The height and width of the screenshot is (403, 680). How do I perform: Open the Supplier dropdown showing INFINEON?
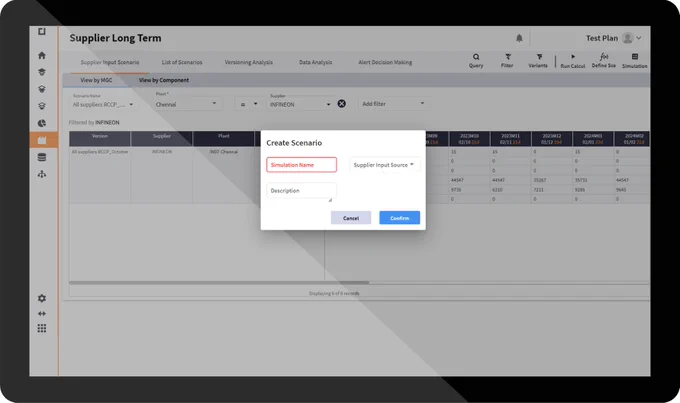tap(300, 104)
